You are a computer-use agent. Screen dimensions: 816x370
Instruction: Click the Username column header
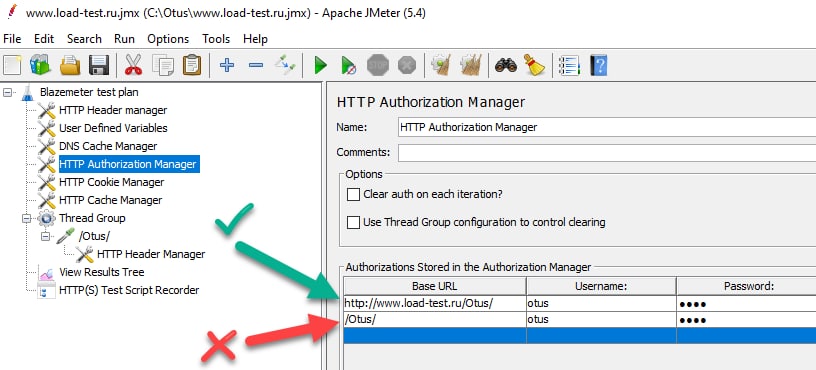coord(601,286)
